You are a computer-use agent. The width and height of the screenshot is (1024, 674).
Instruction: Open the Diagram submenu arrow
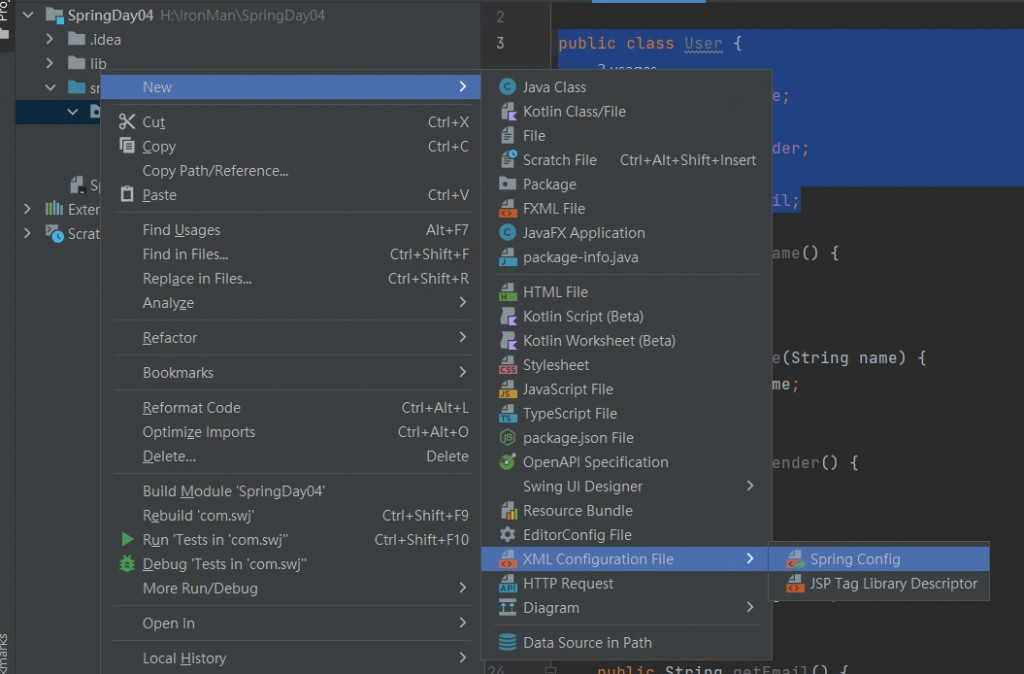pyautogui.click(x=750, y=607)
